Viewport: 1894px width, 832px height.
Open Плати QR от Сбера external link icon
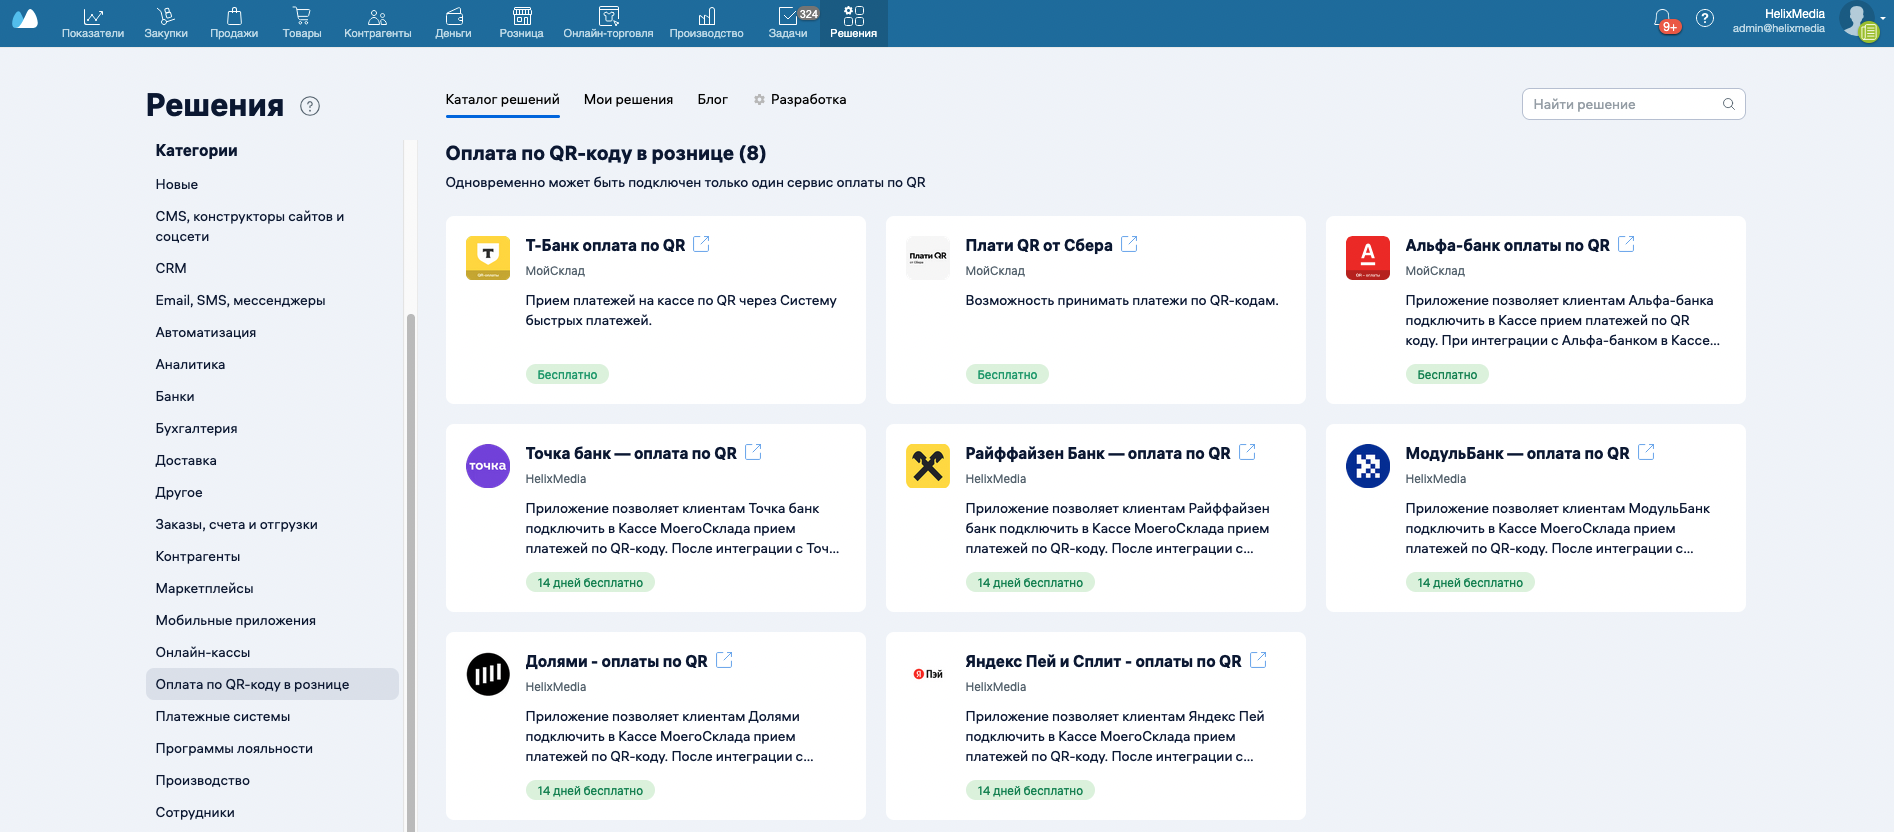(x=1129, y=244)
